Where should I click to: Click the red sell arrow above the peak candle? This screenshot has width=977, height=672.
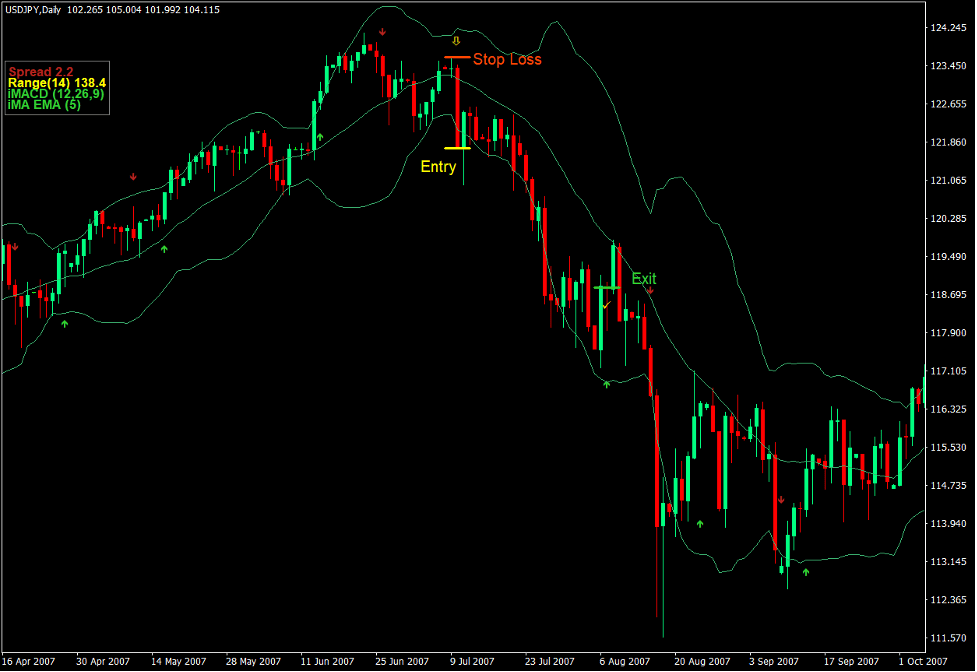(x=380, y=31)
